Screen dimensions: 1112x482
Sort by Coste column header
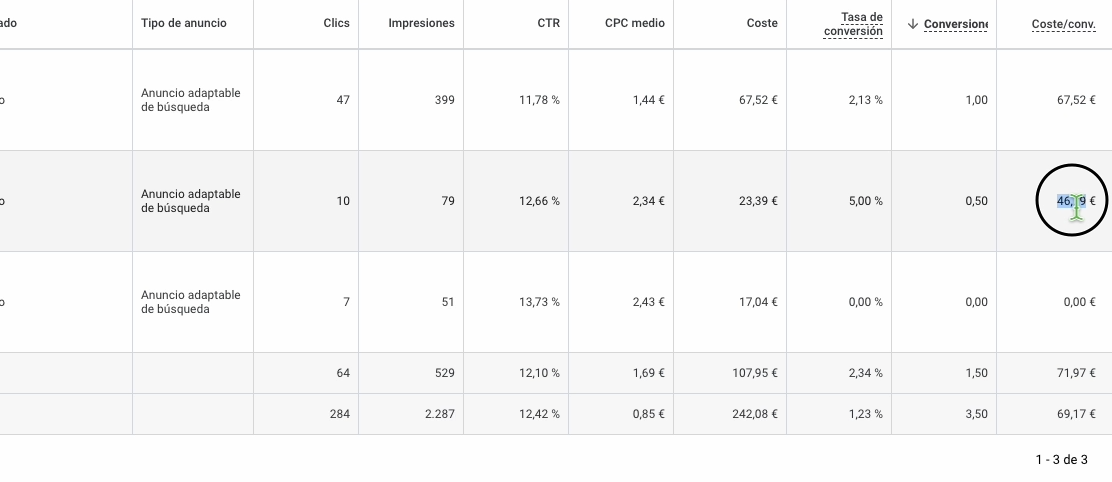pyautogui.click(x=762, y=23)
